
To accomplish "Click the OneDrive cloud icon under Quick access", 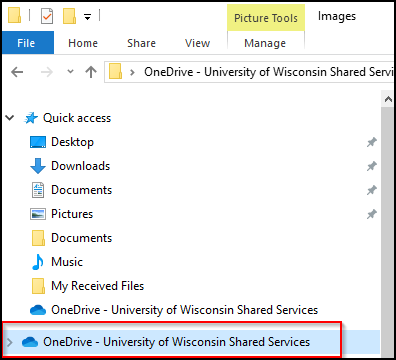I will click(38, 310).
